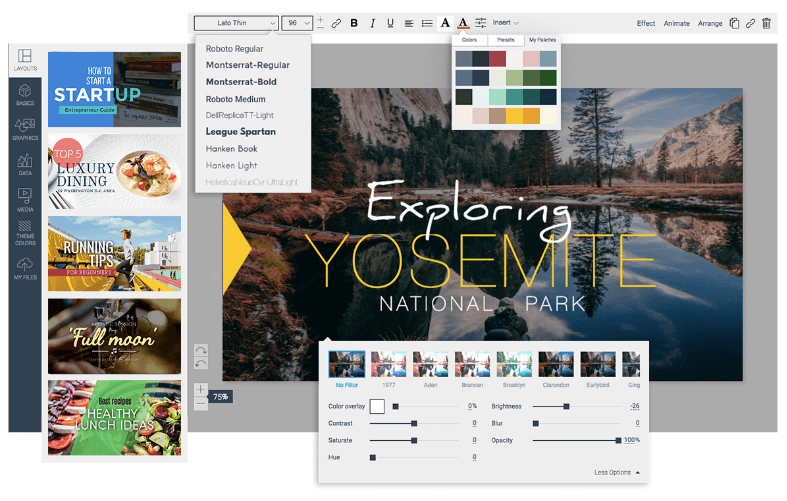Select the Clarendon filter preset

tap(556, 367)
